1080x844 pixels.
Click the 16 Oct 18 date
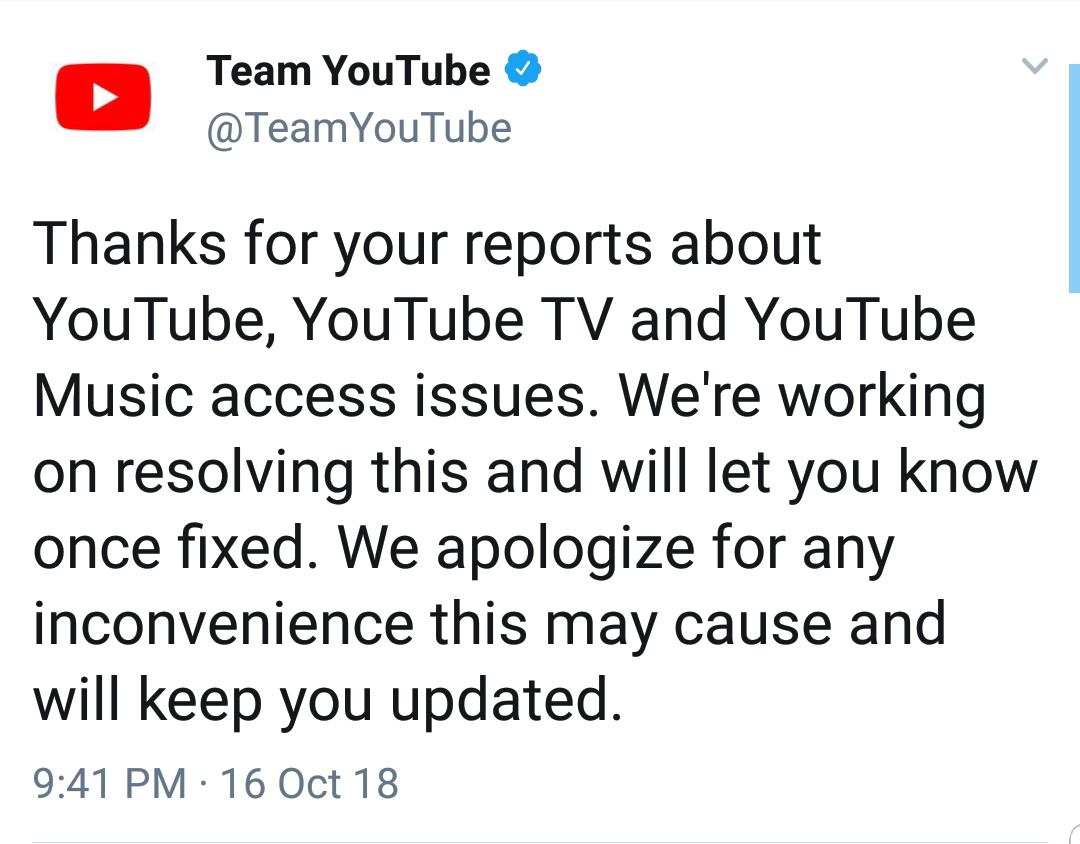point(309,783)
